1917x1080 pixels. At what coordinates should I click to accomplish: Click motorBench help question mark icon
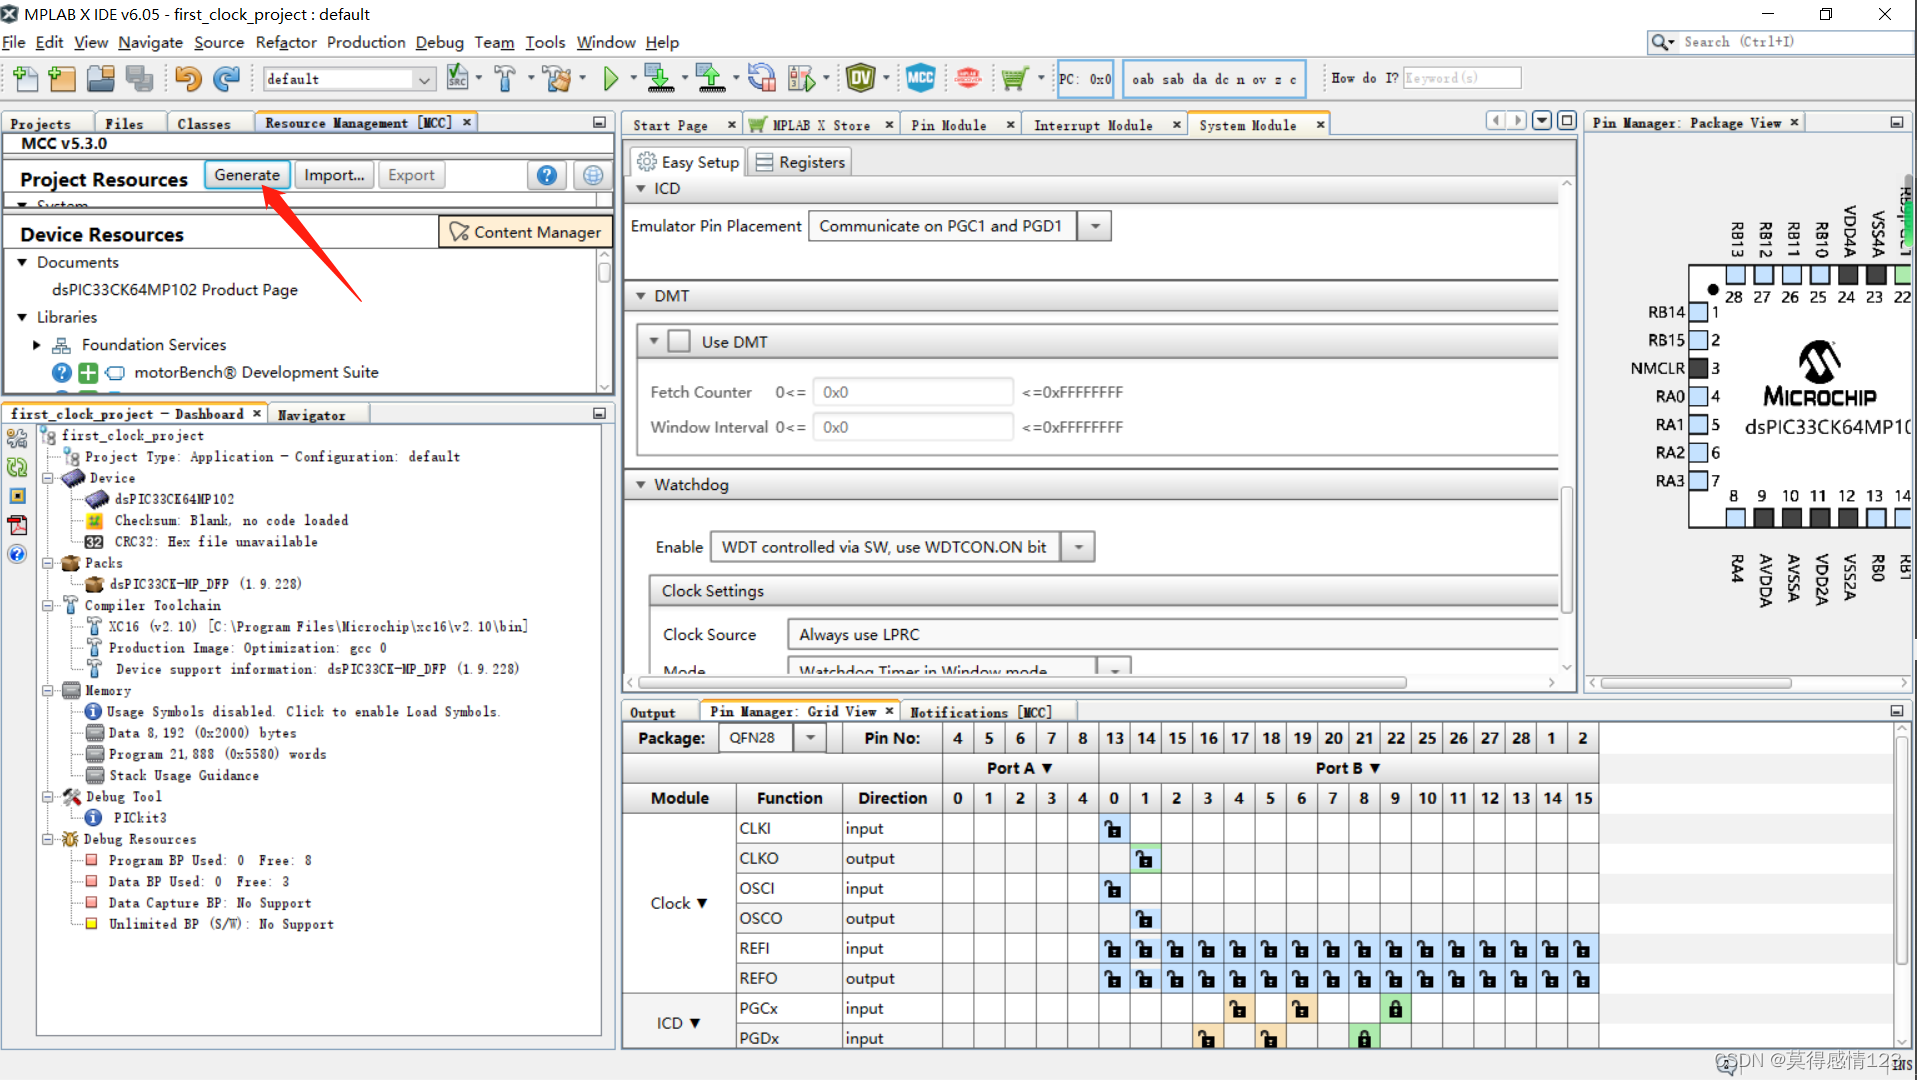(62, 373)
